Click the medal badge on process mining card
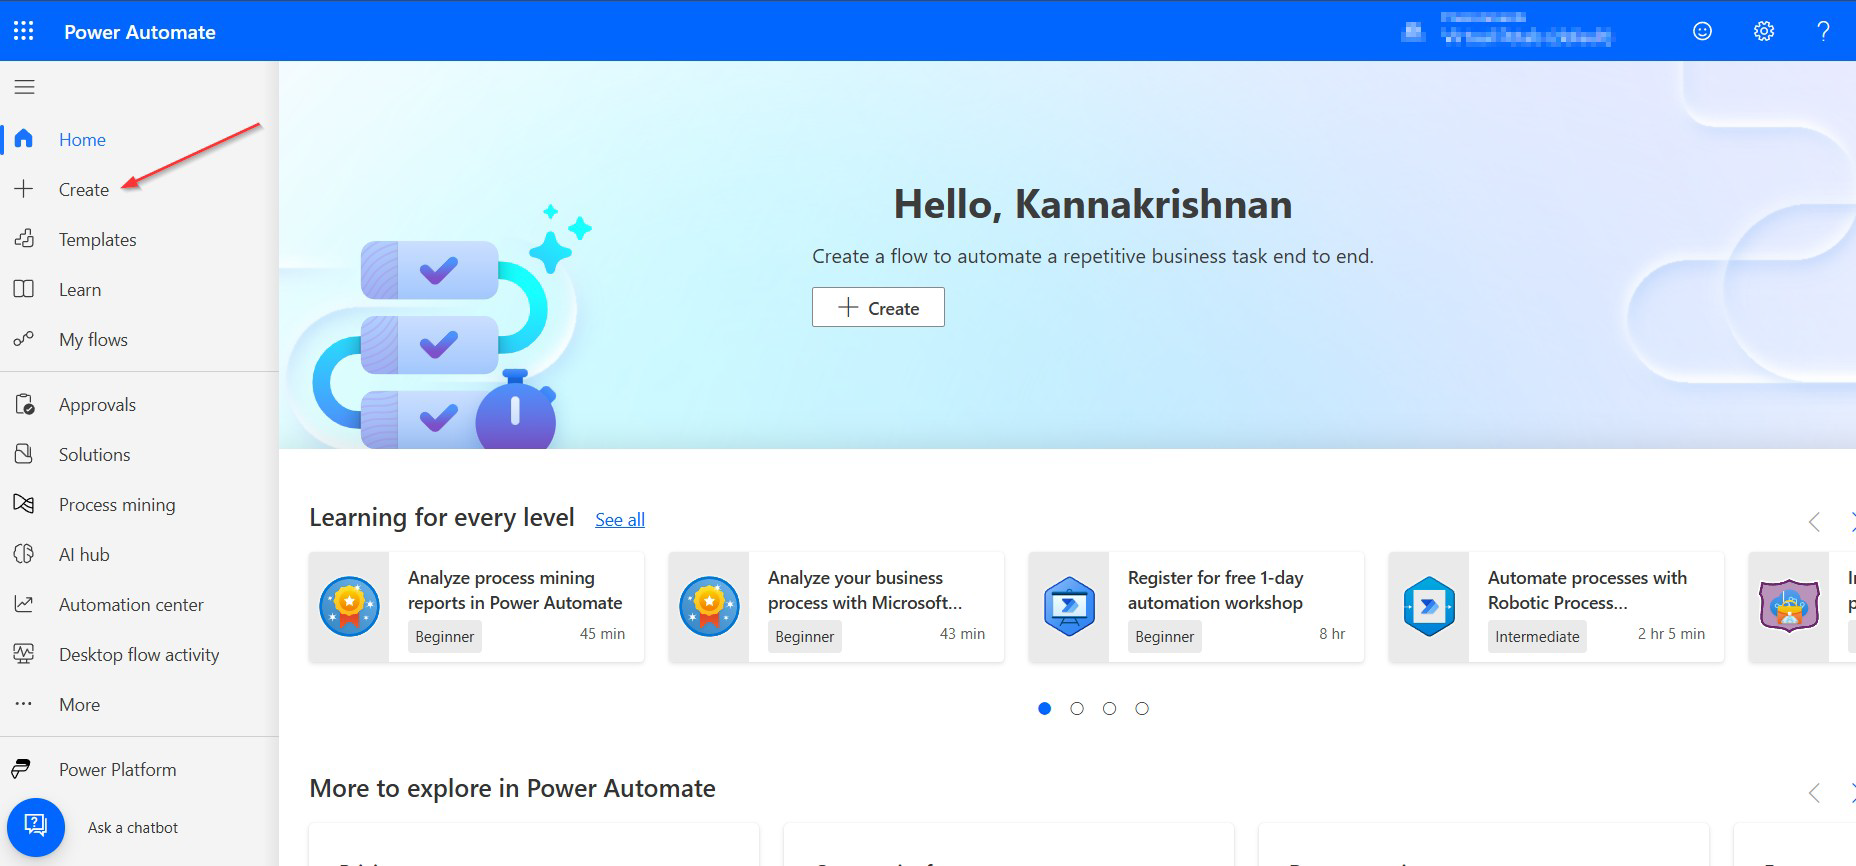Viewport: 1856px width, 866px height. click(x=349, y=606)
